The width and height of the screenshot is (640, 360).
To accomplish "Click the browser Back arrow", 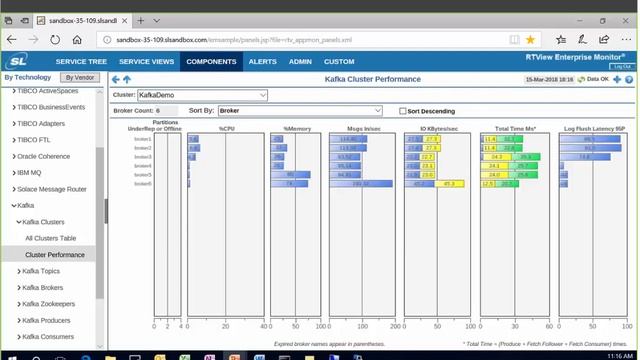I will click(12, 40).
